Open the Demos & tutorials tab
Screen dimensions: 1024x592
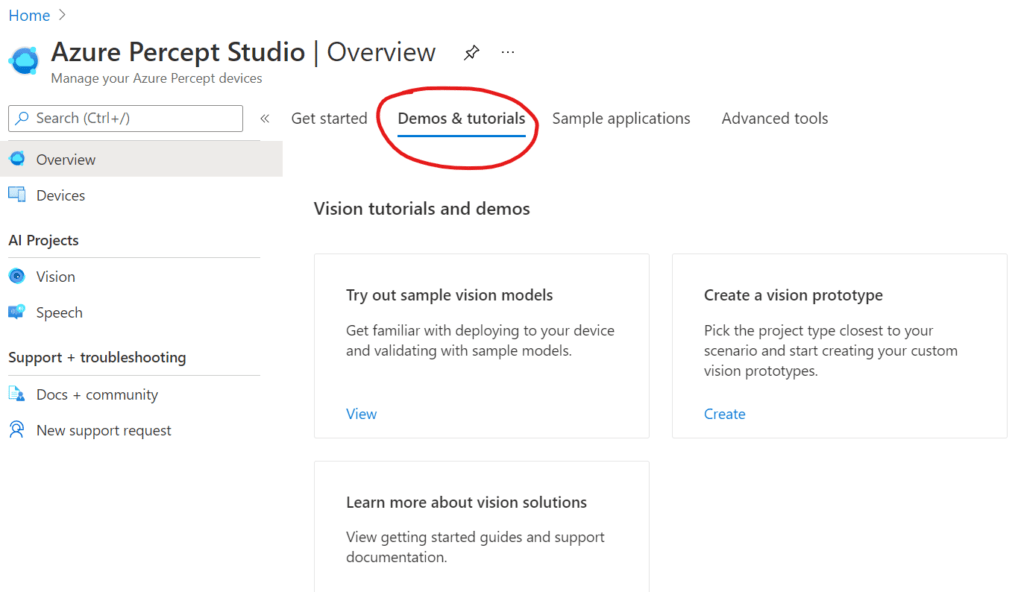click(461, 118)
